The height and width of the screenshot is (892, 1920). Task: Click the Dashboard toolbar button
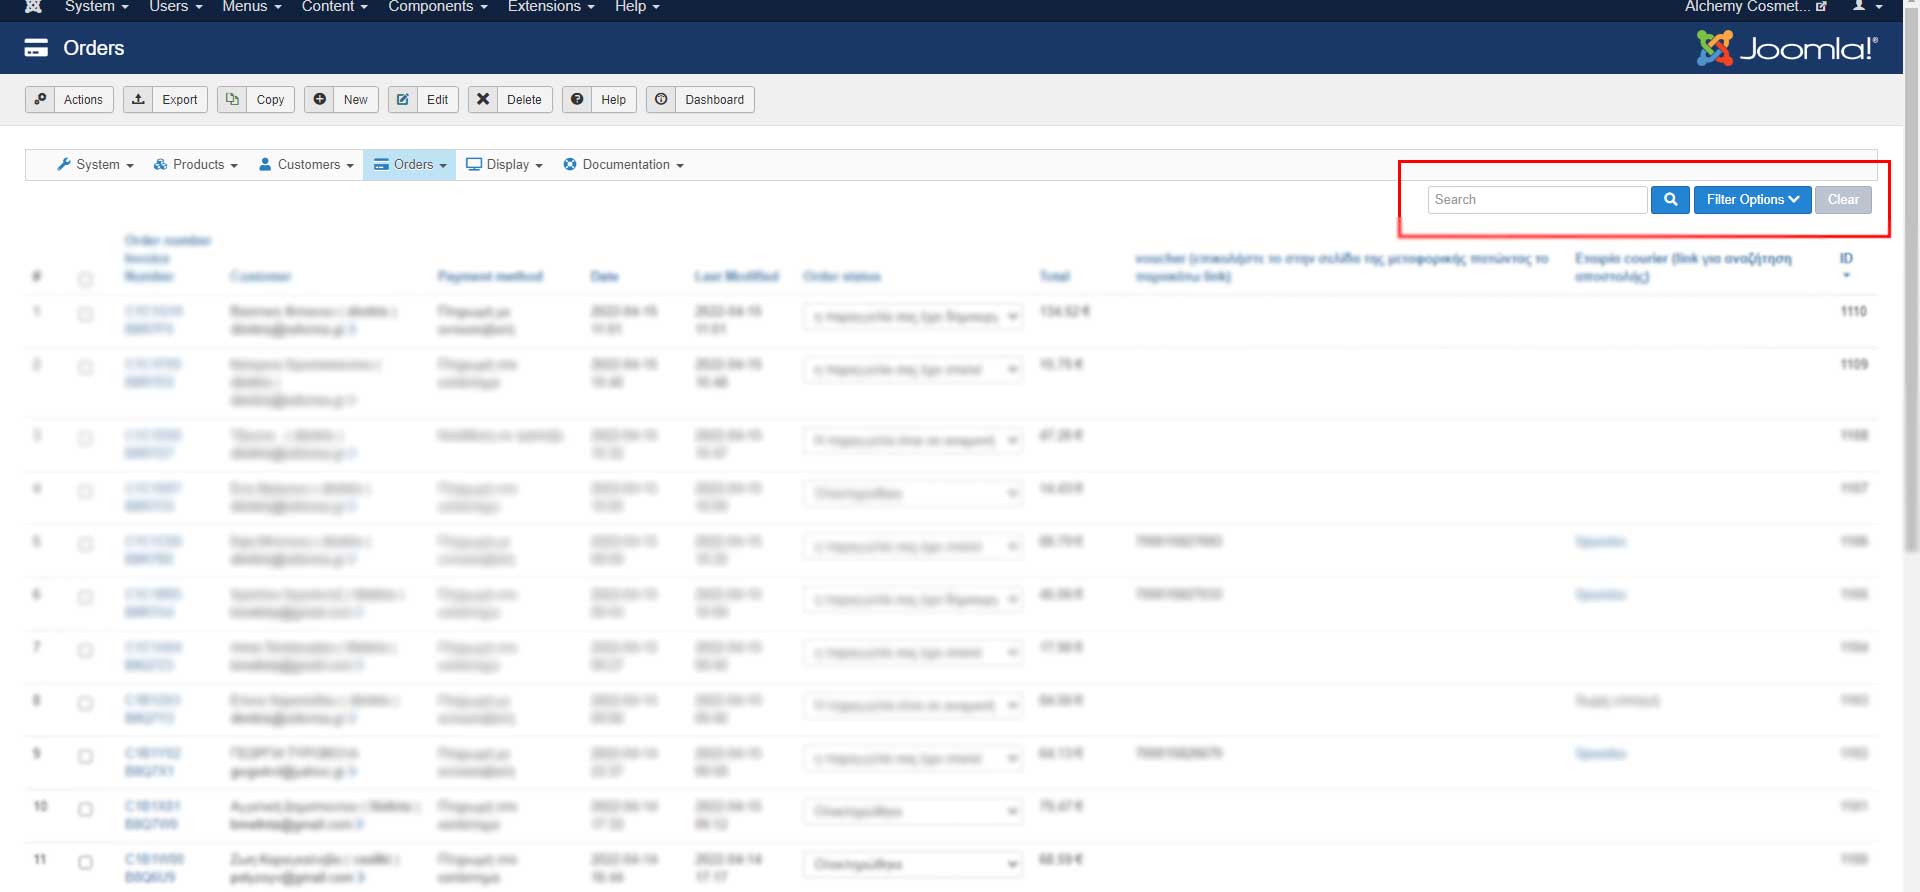[700, 100]
